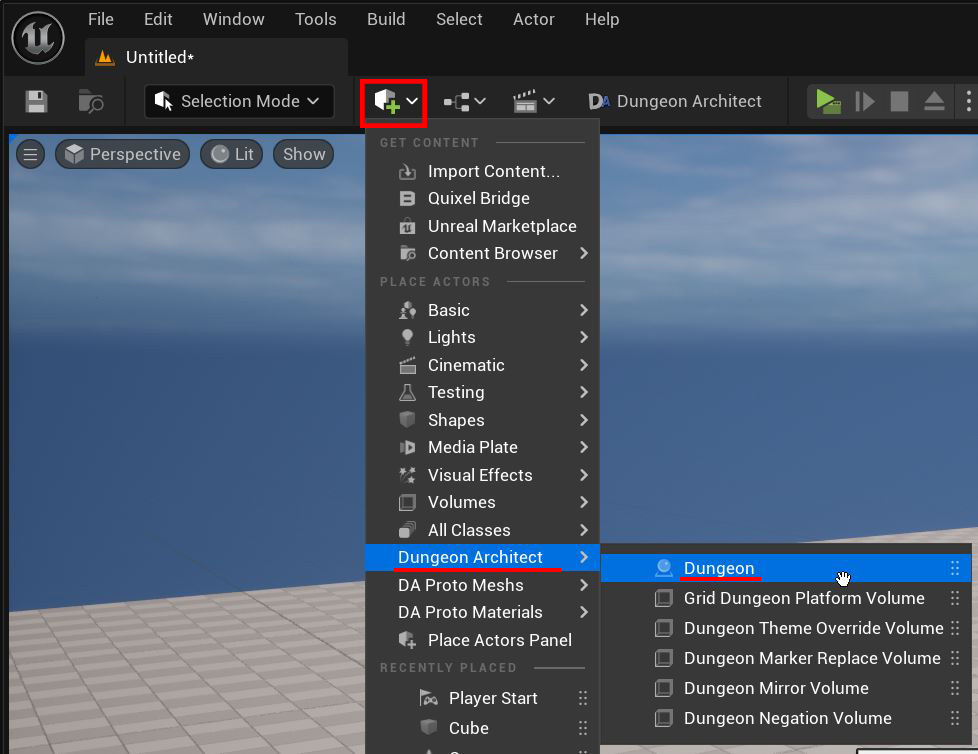Open the viewport Show flags menu
978x754 pixels.
click(304, 154)
